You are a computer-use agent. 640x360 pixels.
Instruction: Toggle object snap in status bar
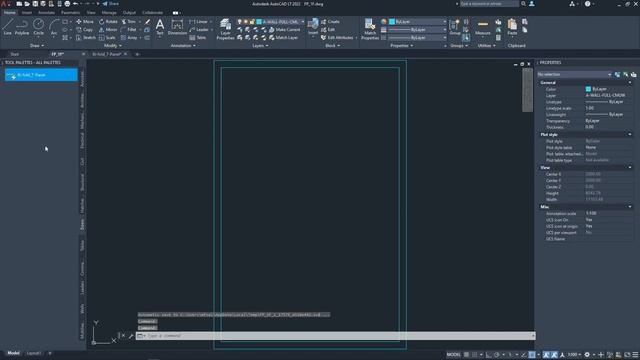532,355
